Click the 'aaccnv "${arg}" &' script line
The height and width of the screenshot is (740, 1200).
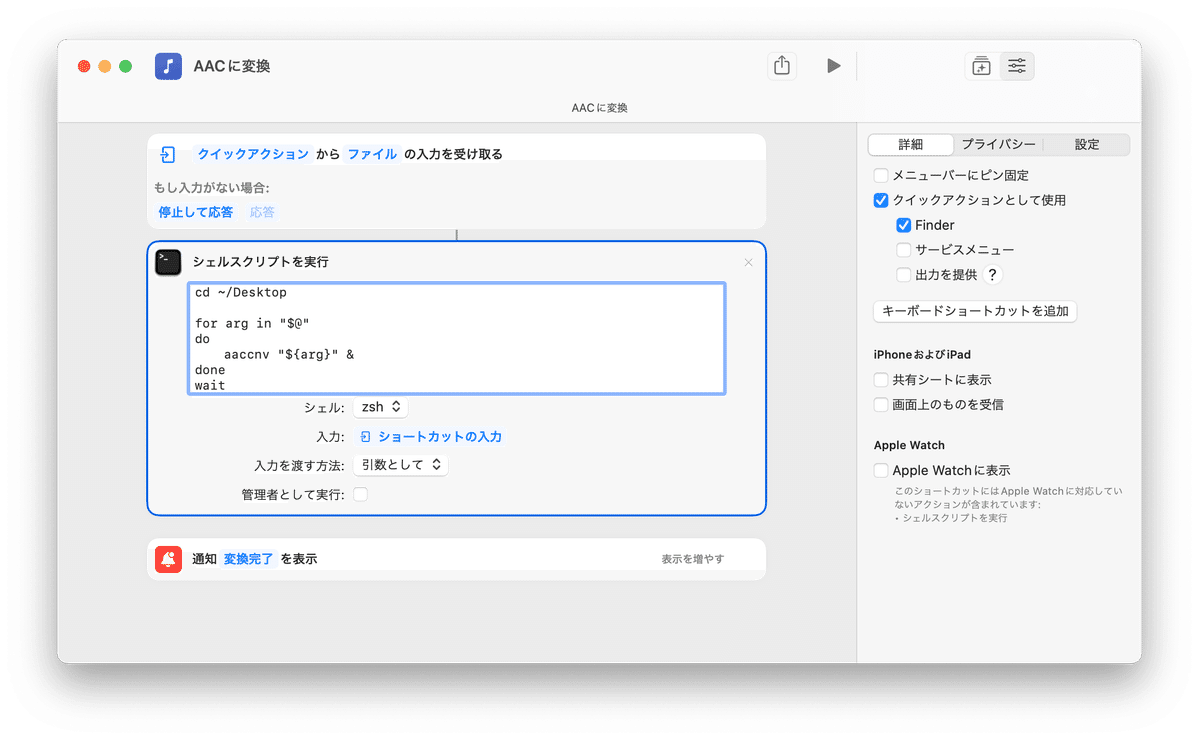[289, 354]
